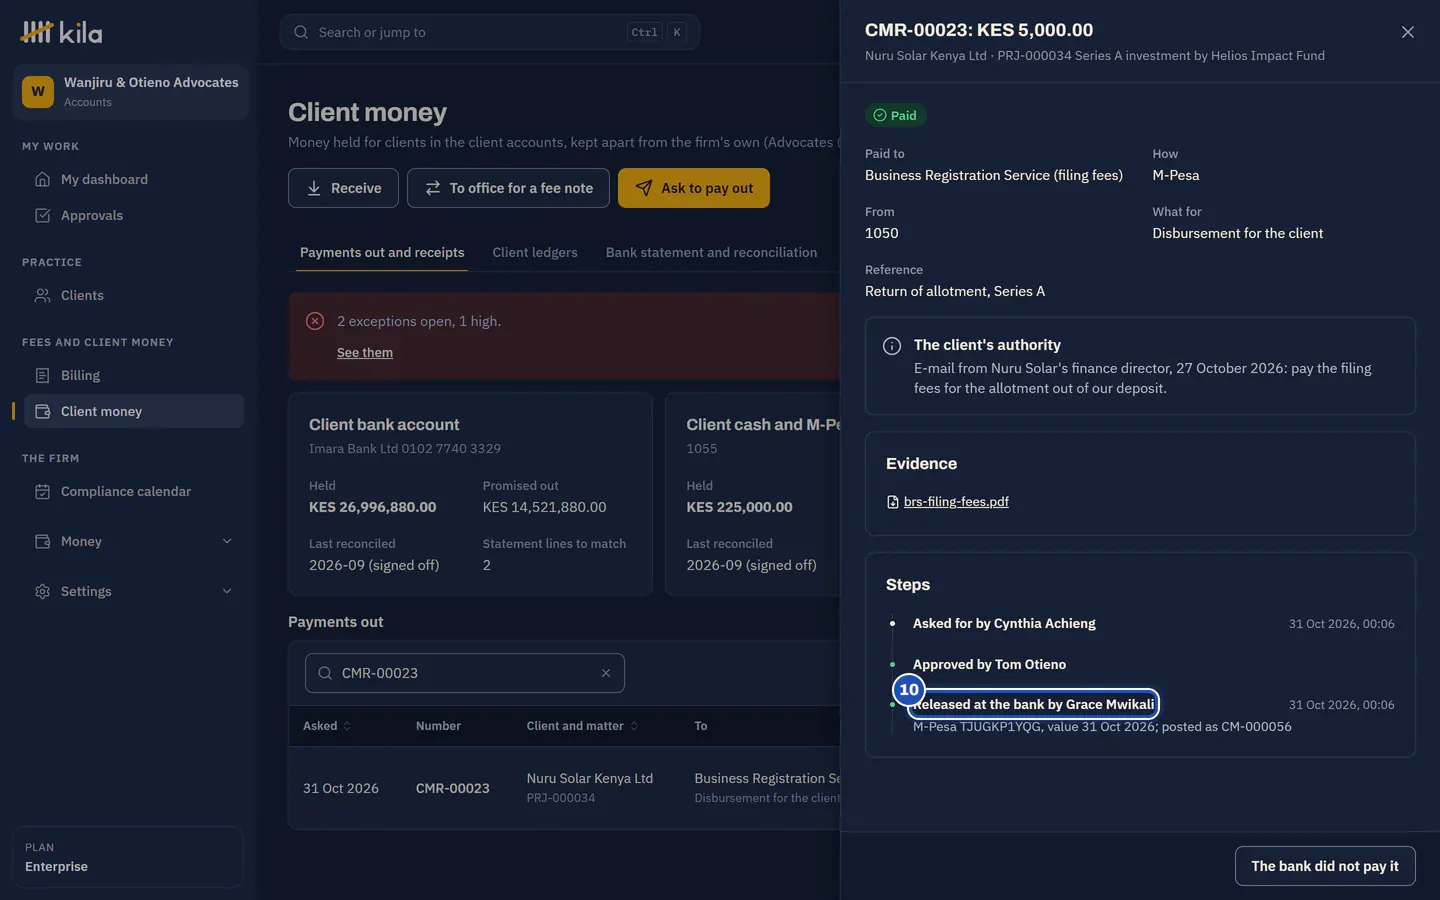Click the W firm avatar
Viewport: 1440px width, 900px height.
click(38, 91)
